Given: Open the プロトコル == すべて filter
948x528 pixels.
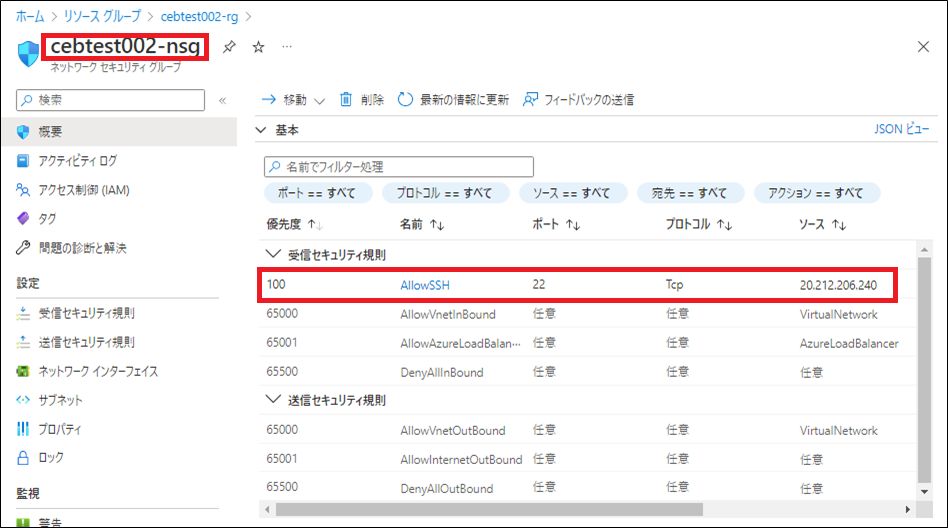Looking at the screenshot, I should pos(445,193).
